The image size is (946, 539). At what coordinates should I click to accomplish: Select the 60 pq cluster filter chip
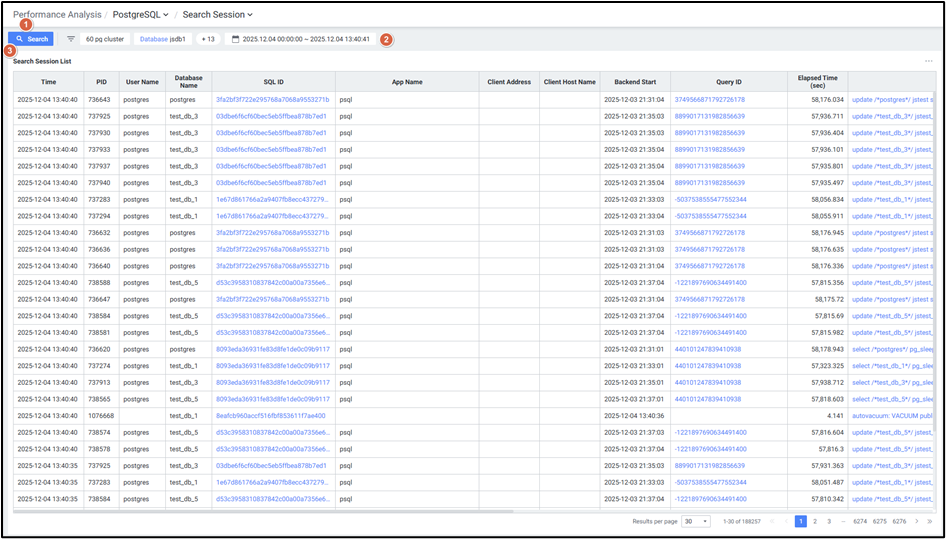coord(105,39)
